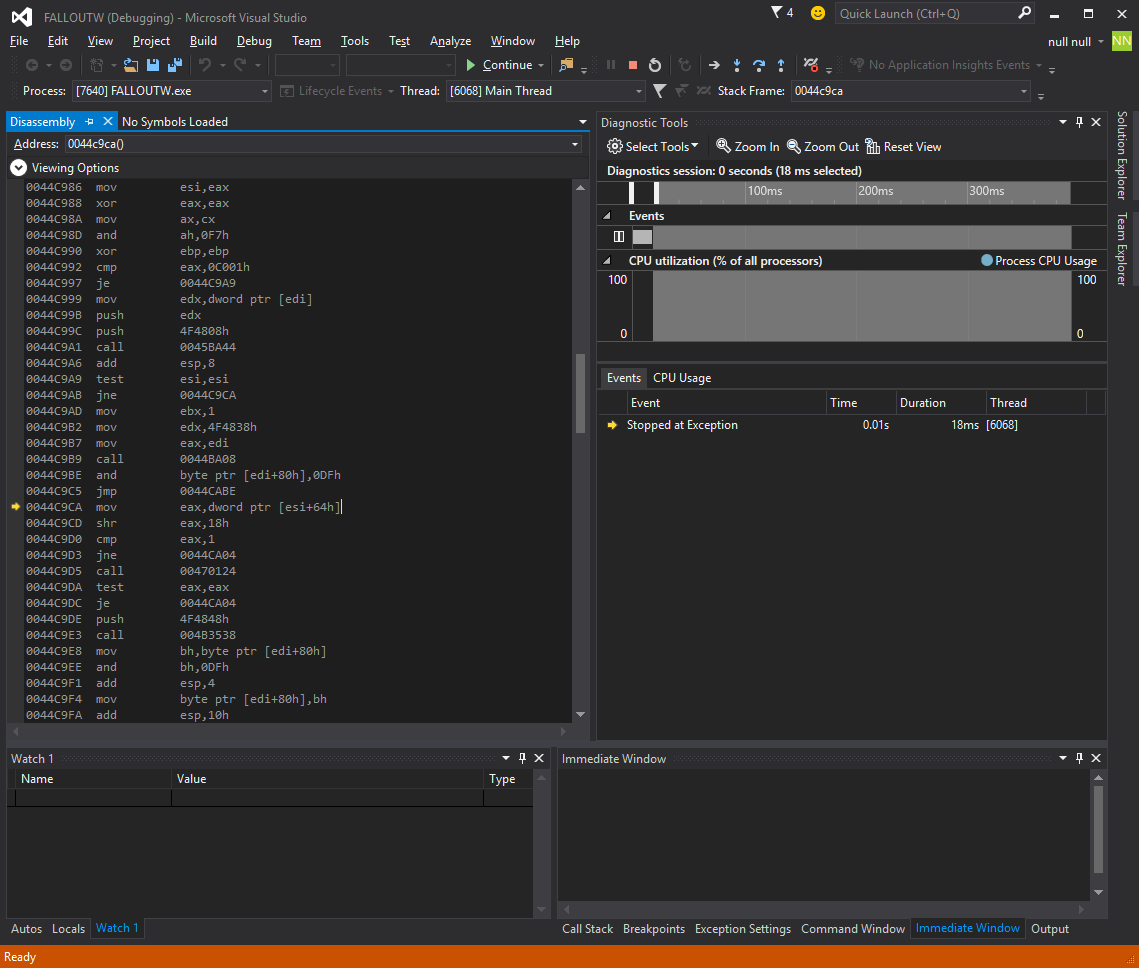The image size is (1139, 968).
Task: Click Find in Files toolbar icon
Action: 566,65
